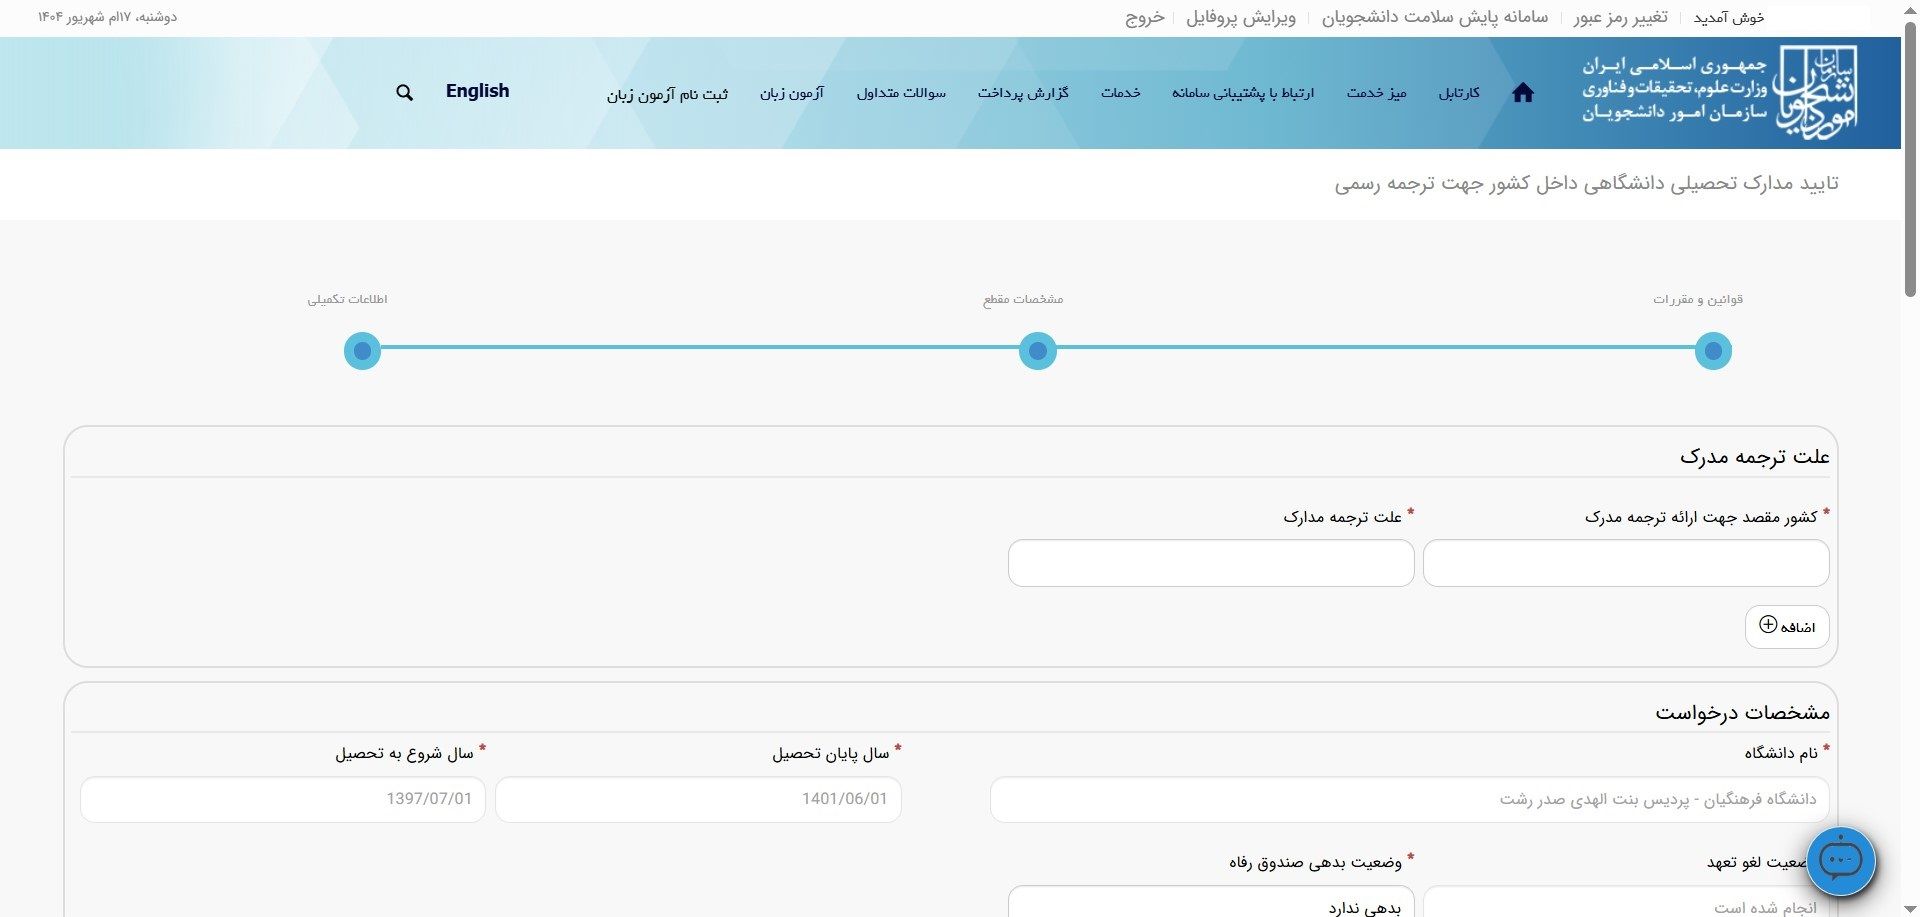The width and height of the screenshot is (1920, 917).
Task: Switch site language to English
Action: pos(477,91)
